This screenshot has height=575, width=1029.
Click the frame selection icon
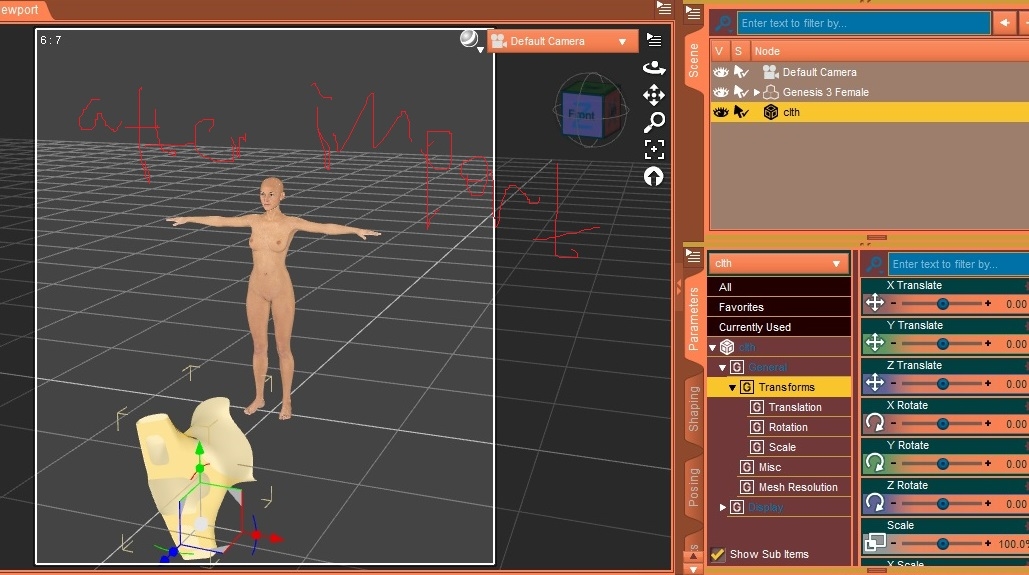(x=654, y=150)
